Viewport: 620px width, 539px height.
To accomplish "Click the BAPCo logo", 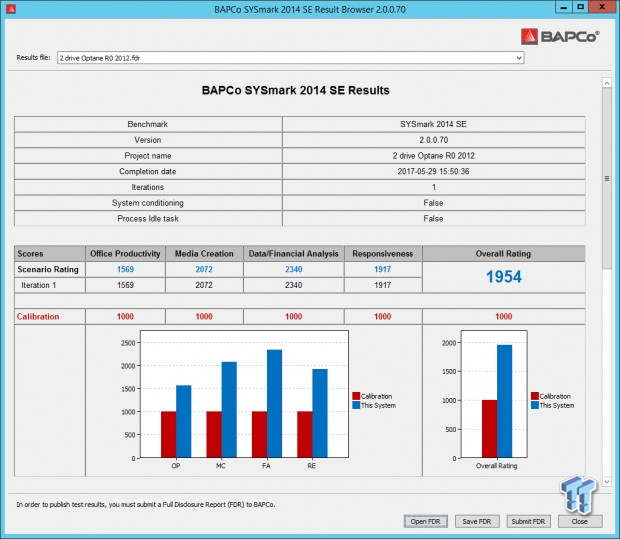I will 560,36.
